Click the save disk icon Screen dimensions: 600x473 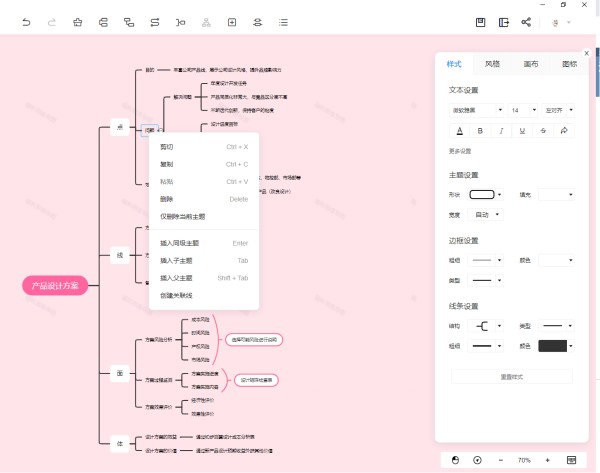click(480, 23)
